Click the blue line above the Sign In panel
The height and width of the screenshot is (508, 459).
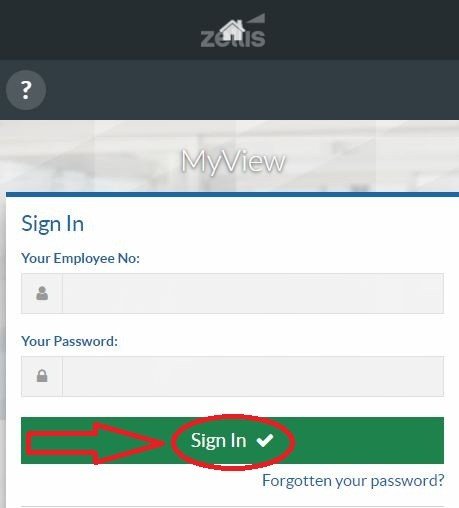232,194
